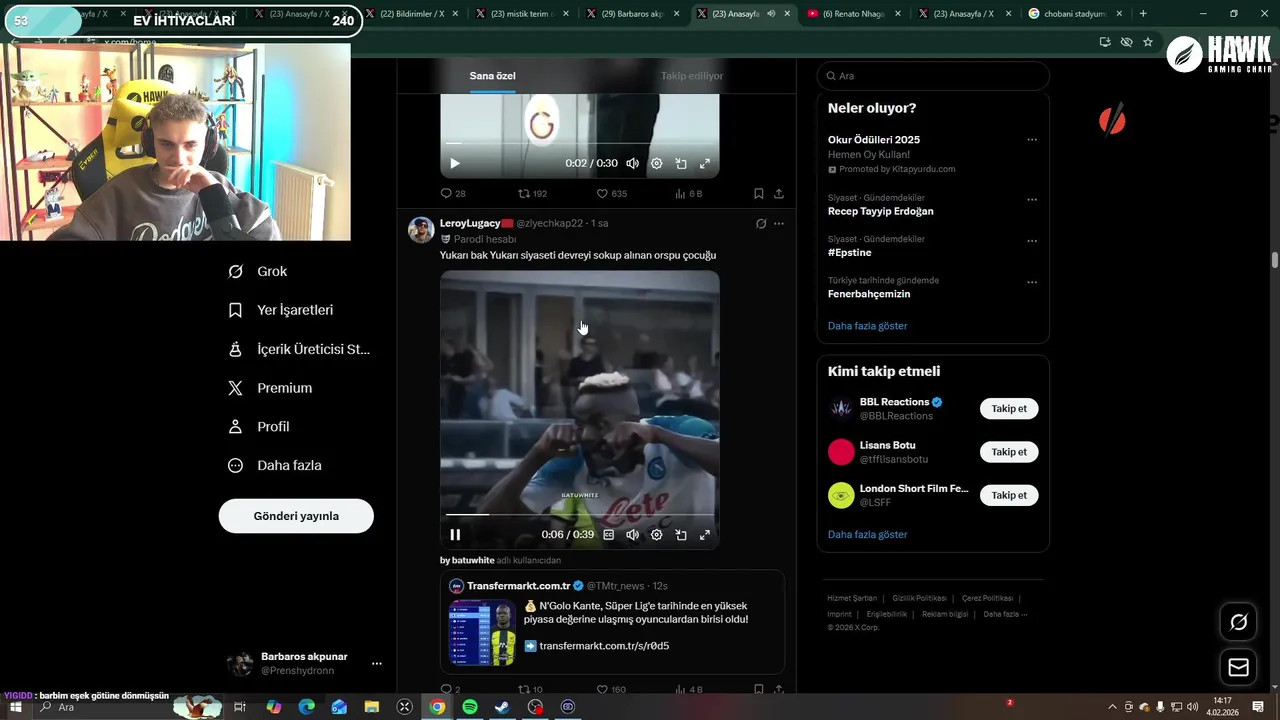Toggle captions on the 0:39 video

(608, 535)
